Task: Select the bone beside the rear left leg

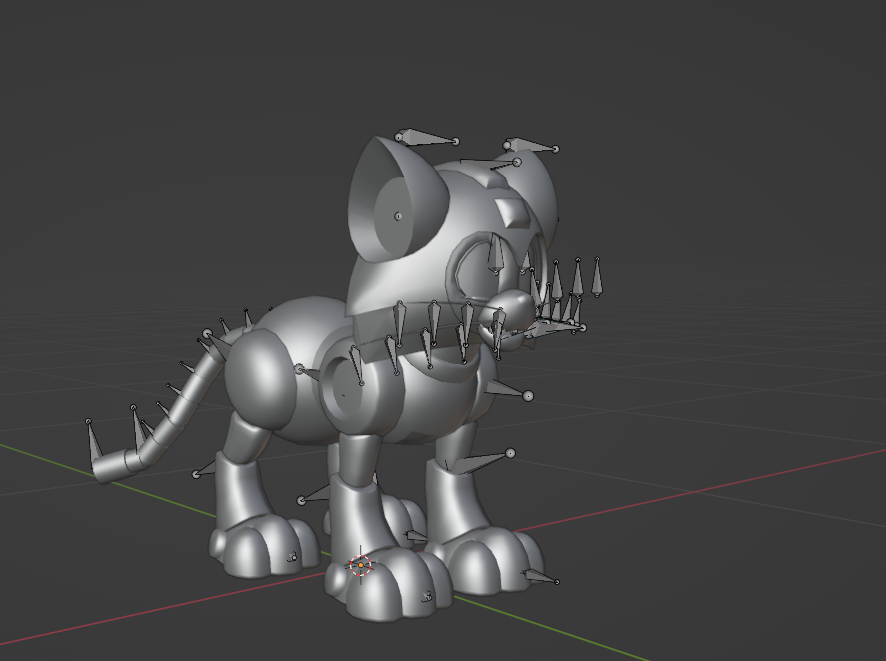Action: [205, 469]
